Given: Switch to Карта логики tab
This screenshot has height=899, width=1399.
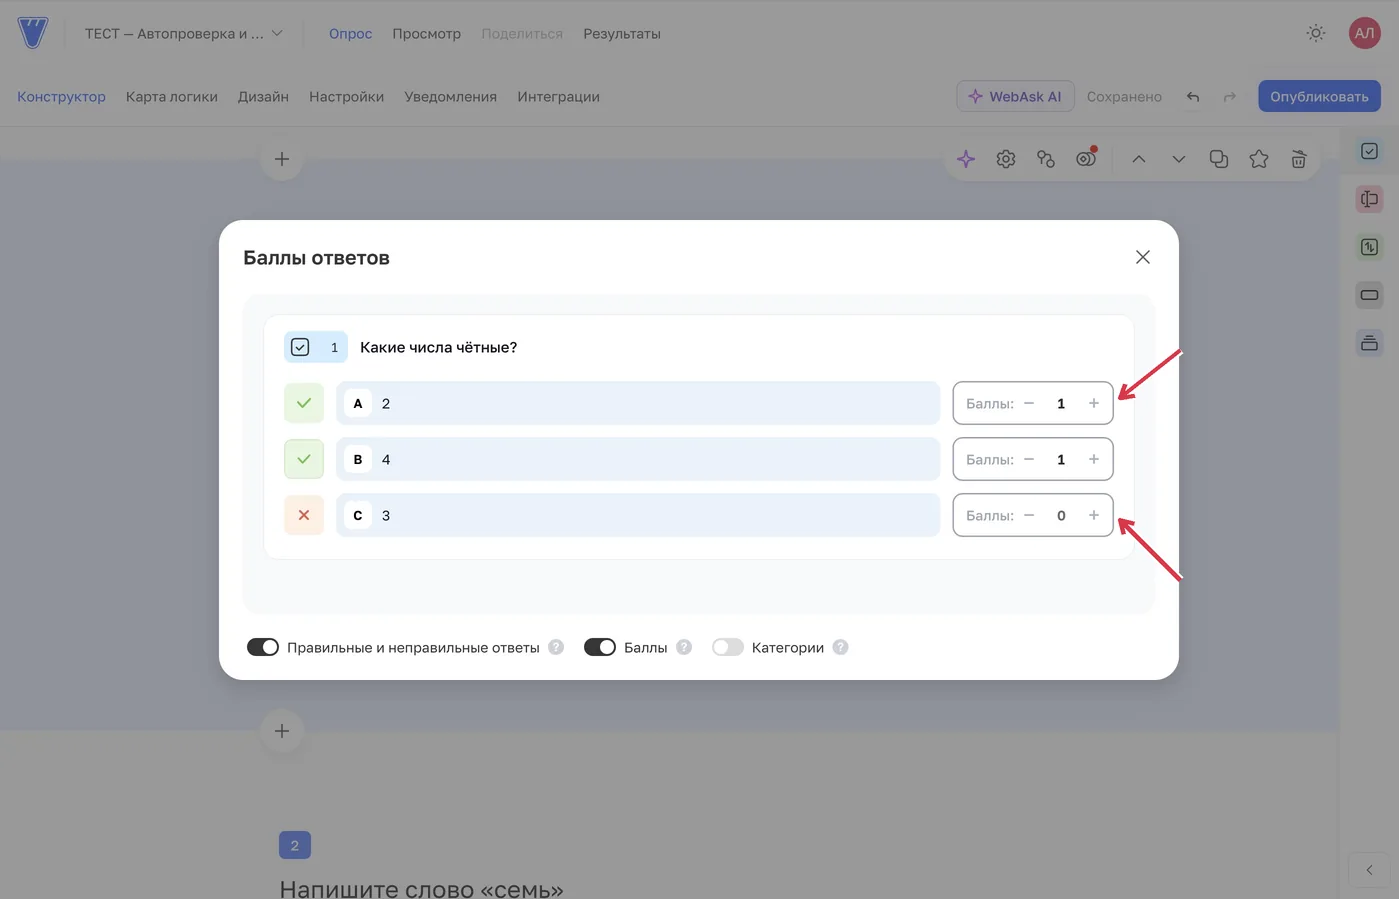Looking at the screenshot, I should coord(172,97).
